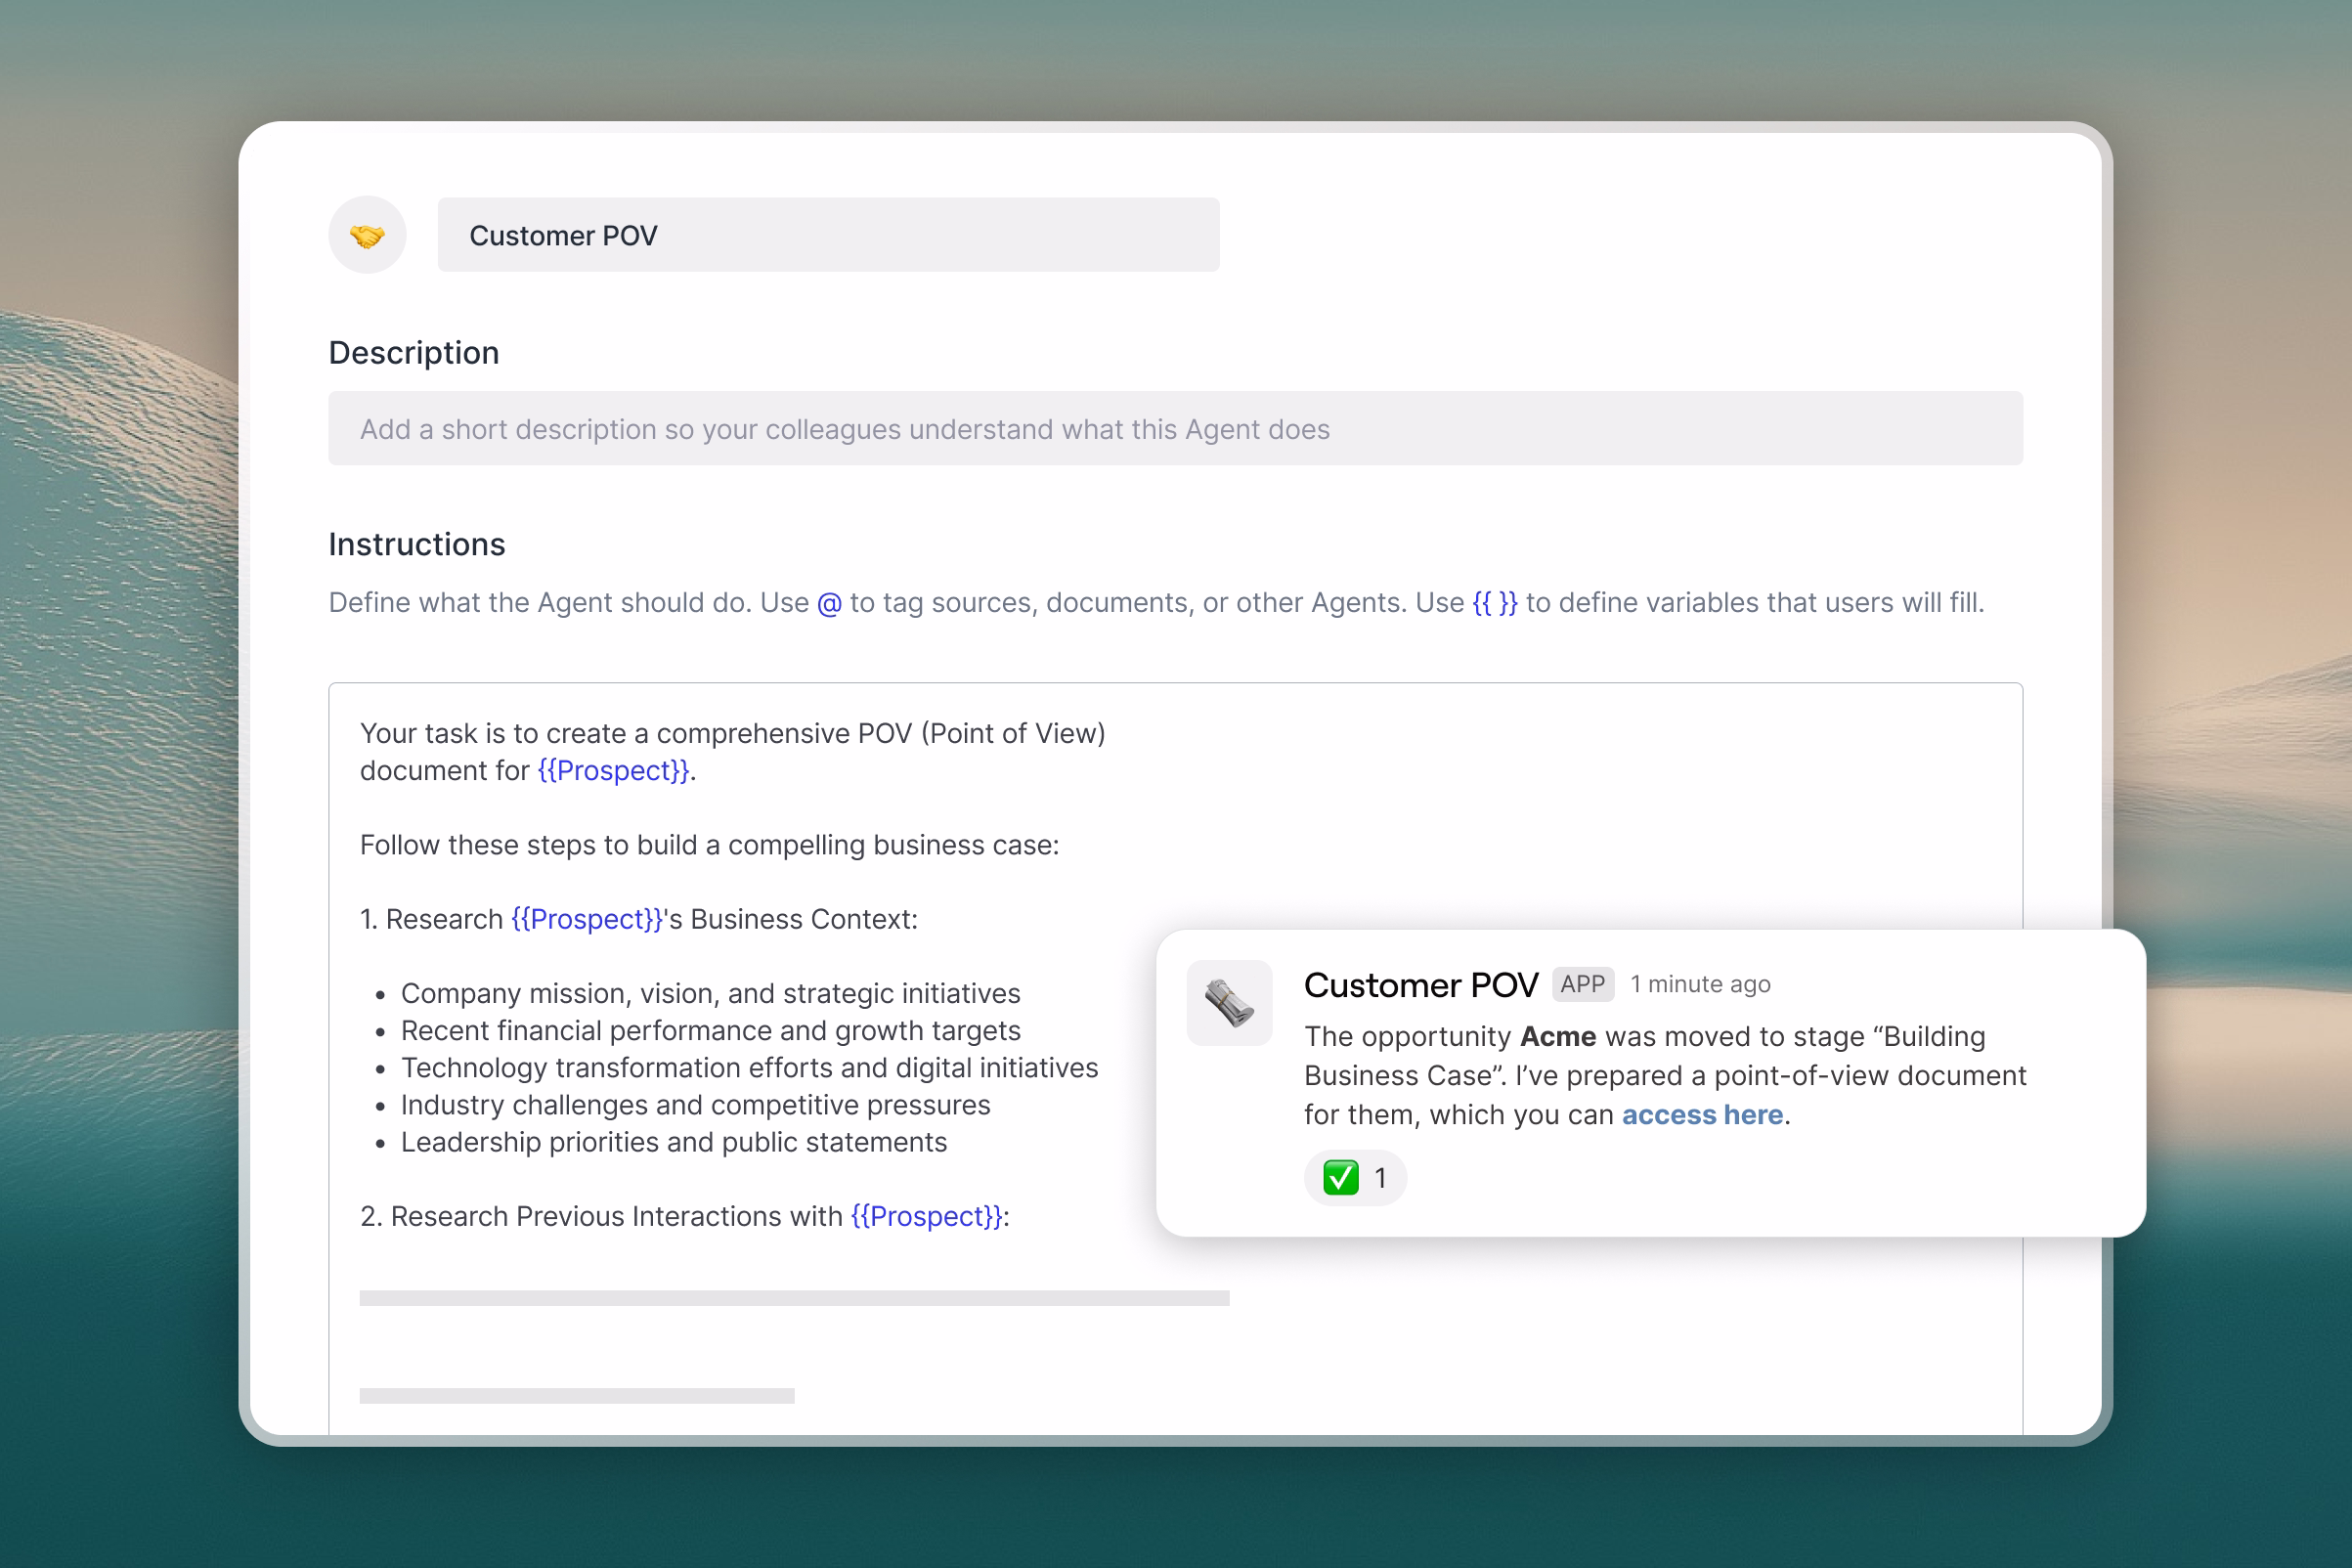Click {{Prospect}} variable in step 2 heading

pos(926,1216)
